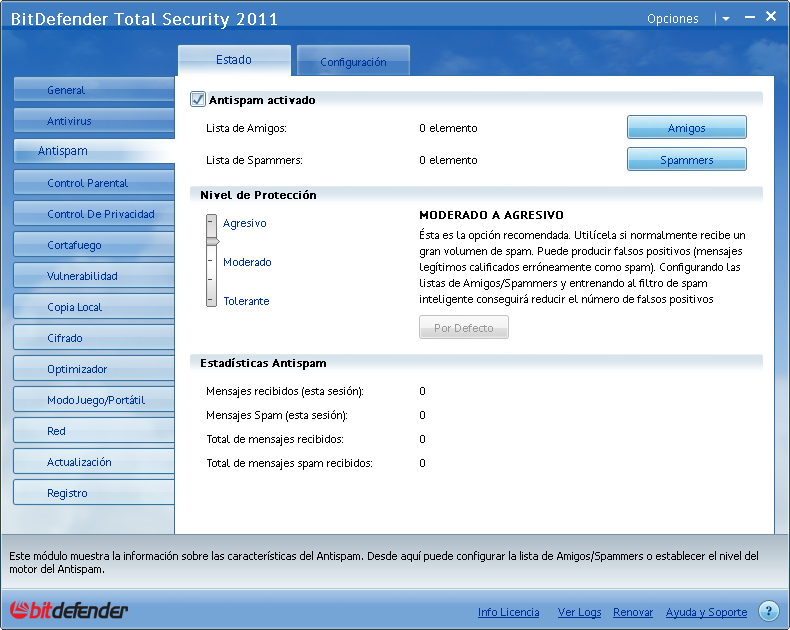Open the Amigos list button
Viewport: 790px width, 630px height.
(686, 128)
